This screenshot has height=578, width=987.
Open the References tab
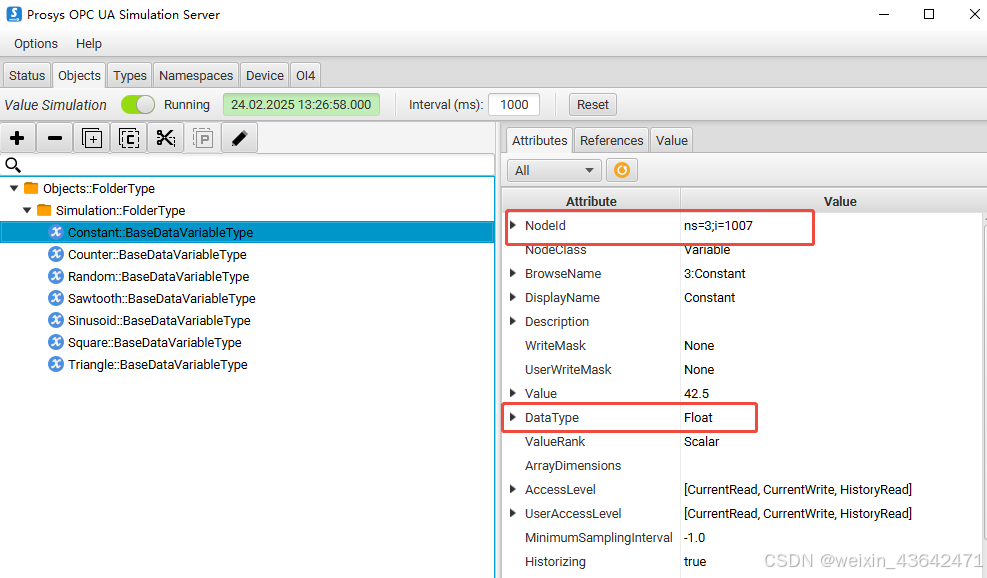tap(611, 140)
